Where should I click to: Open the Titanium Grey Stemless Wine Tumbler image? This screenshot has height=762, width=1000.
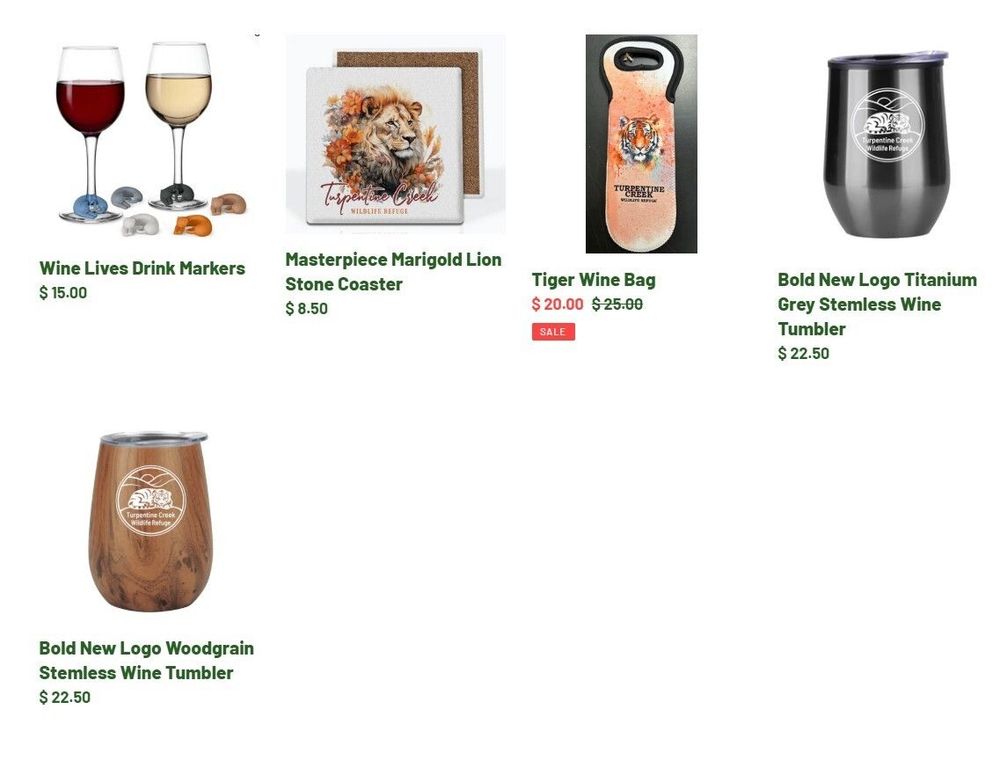[886, 144]
